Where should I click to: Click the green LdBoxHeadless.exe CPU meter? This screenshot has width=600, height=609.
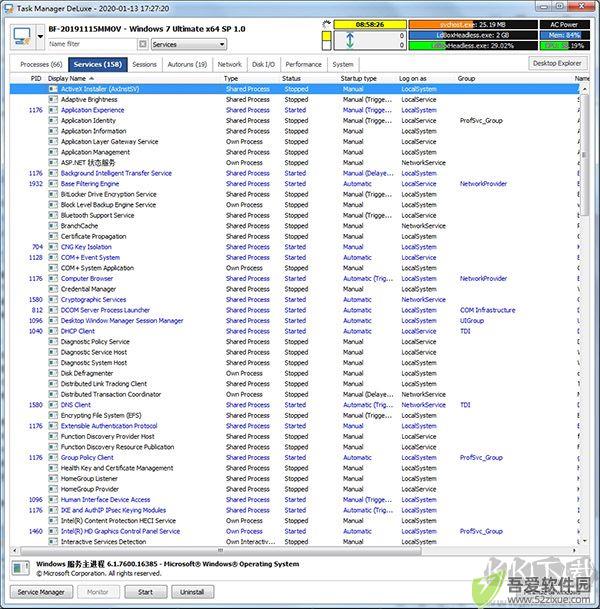pyautogui.click(x=473, y=46)
